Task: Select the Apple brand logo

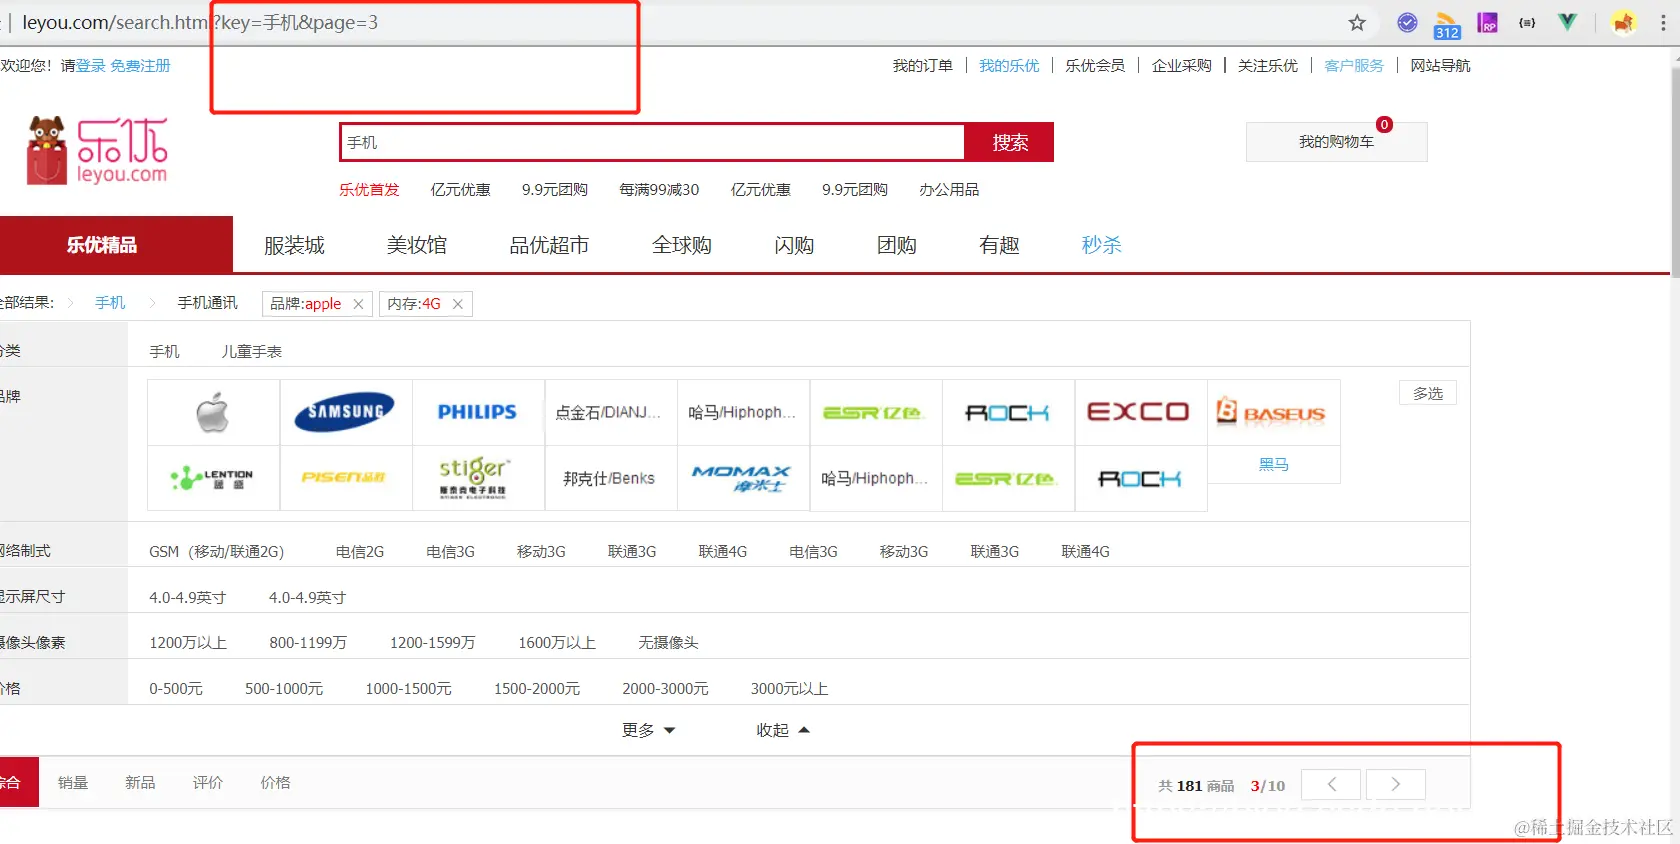Action: click(213, 412)
